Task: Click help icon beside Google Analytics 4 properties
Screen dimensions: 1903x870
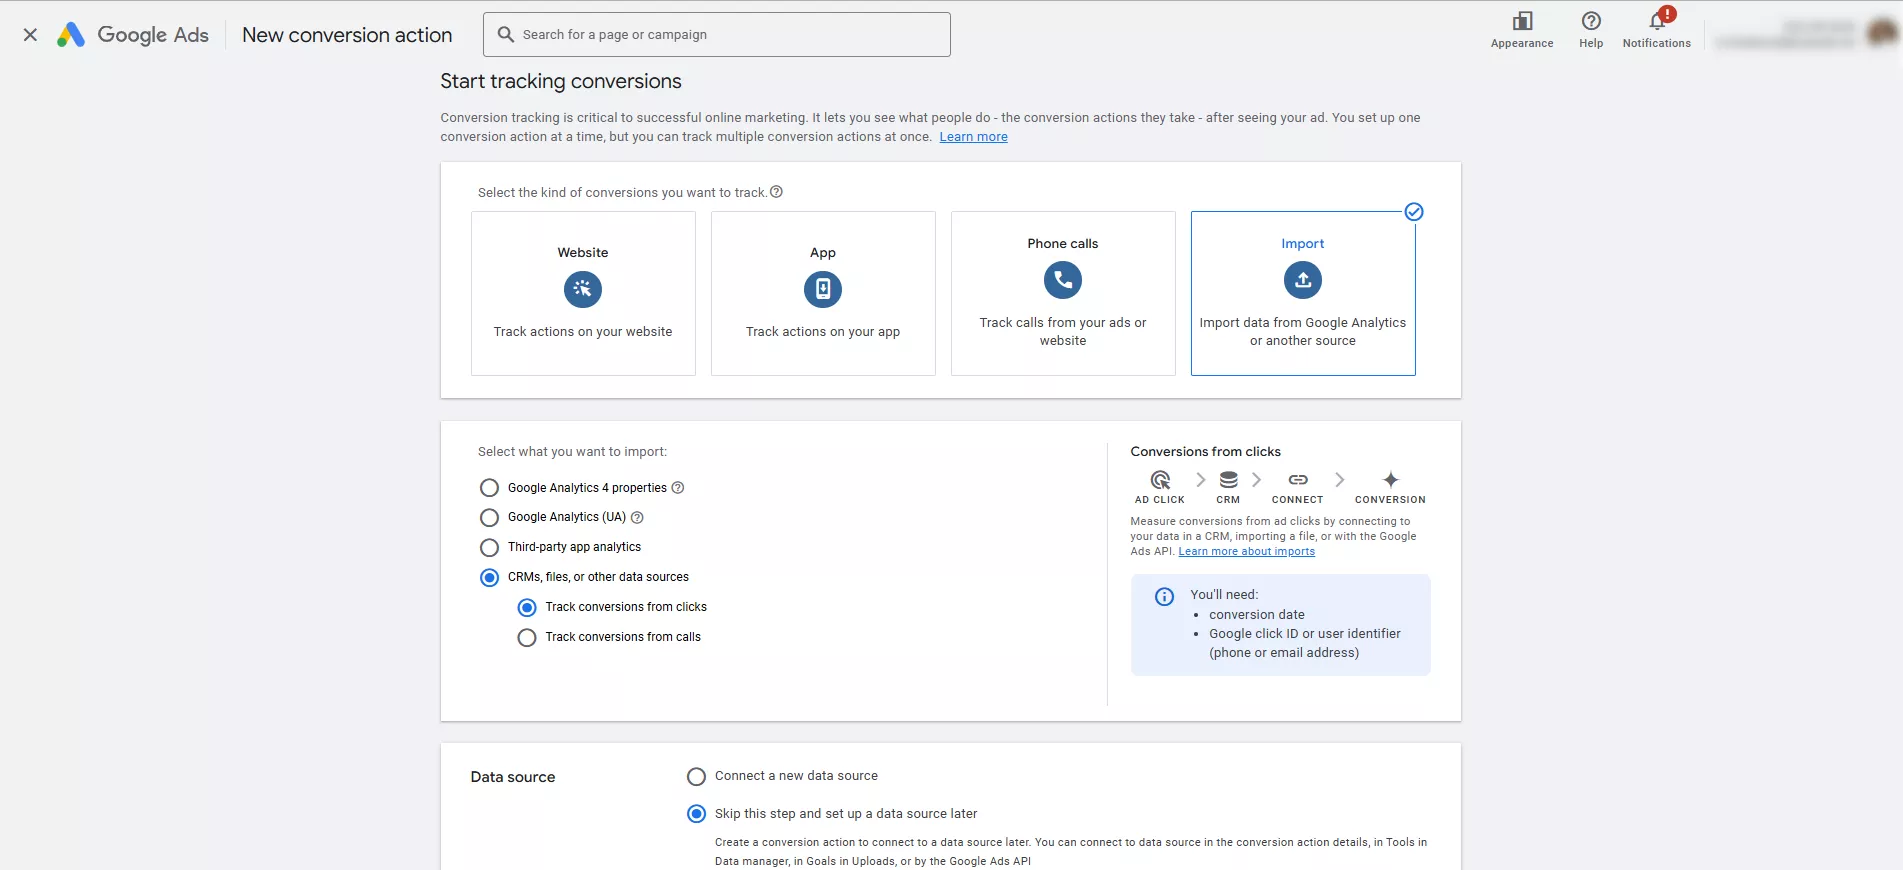Action: [x=678, y=488]
